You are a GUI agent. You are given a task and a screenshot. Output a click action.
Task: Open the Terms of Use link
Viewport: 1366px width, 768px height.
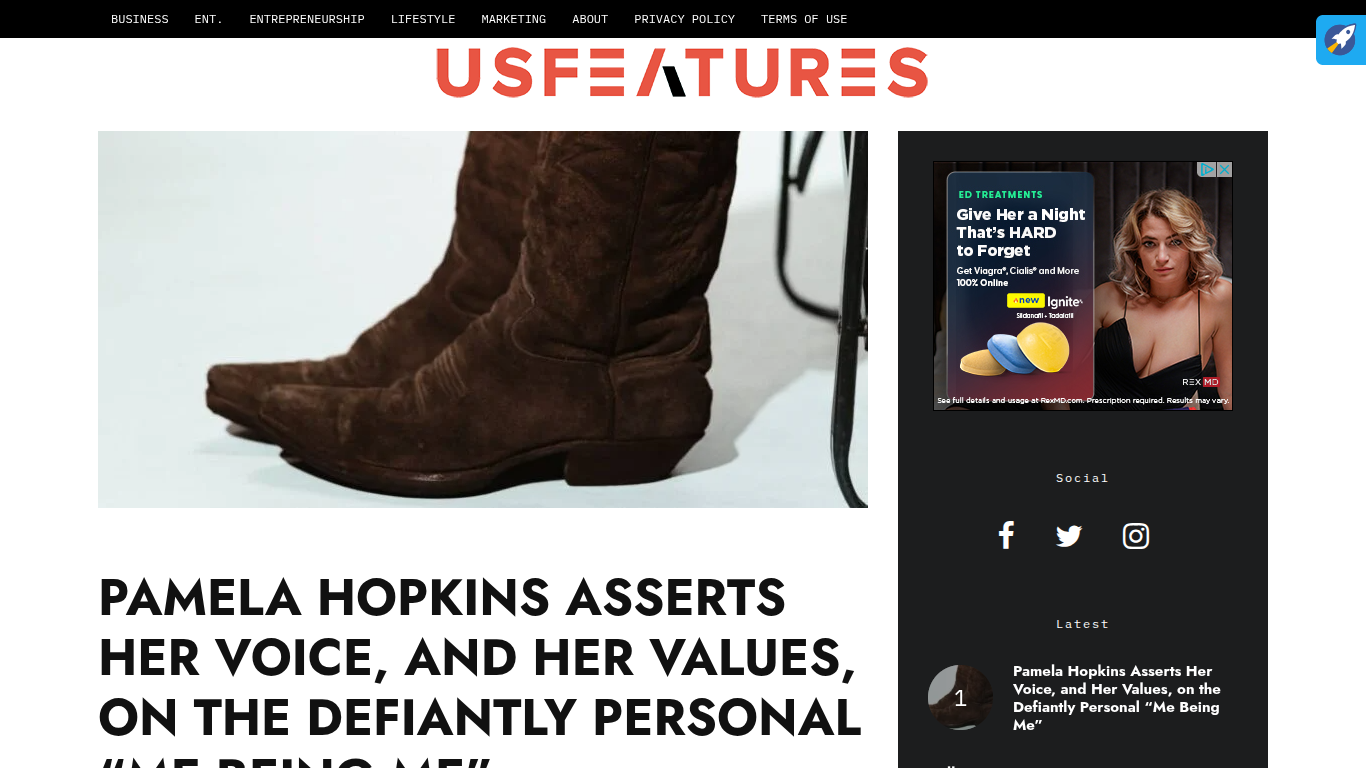[x=804, y=19]
